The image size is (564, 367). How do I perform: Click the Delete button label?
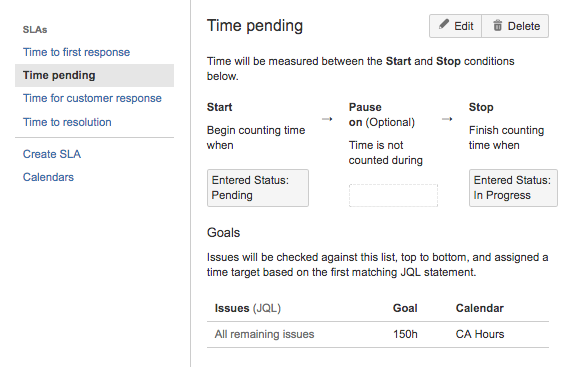[524, 26]
